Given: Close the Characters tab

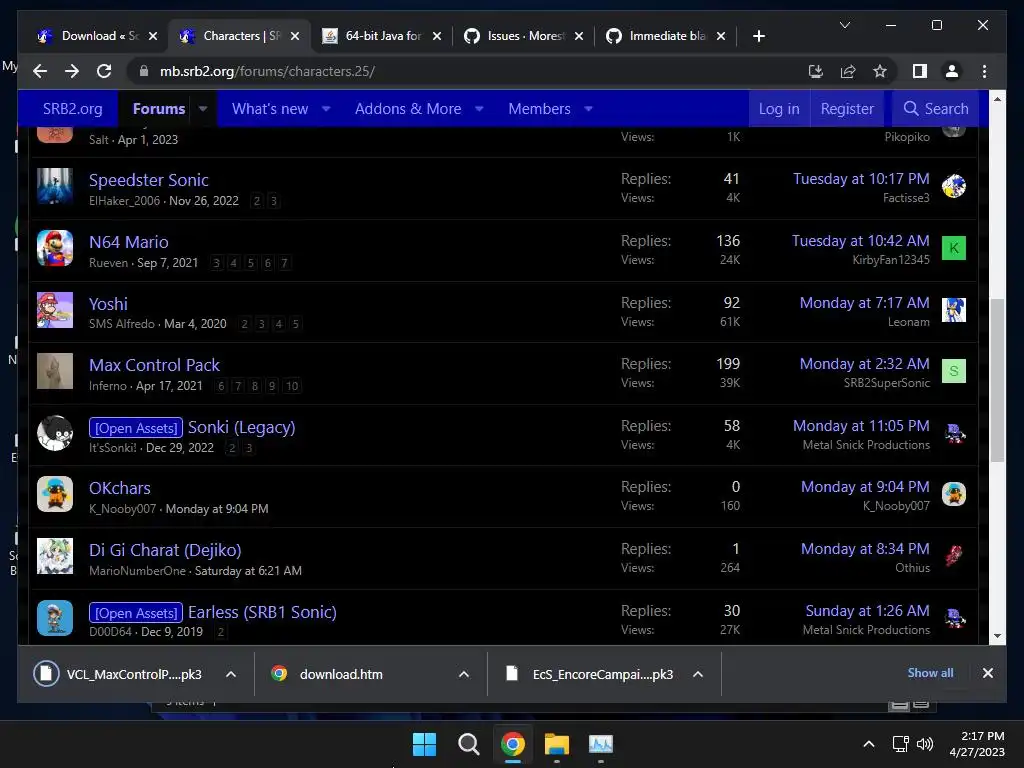Looking at the screenshot, I should 295,37.
